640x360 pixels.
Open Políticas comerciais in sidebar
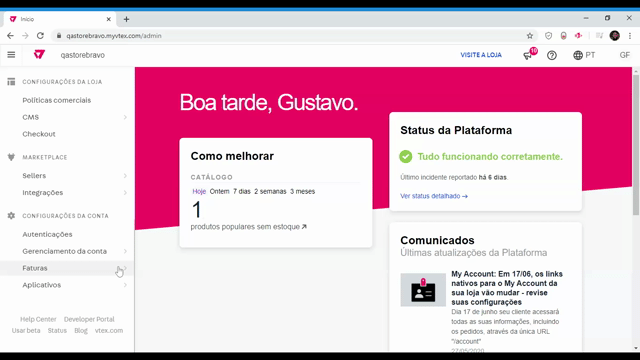click(x=57, y=100)
